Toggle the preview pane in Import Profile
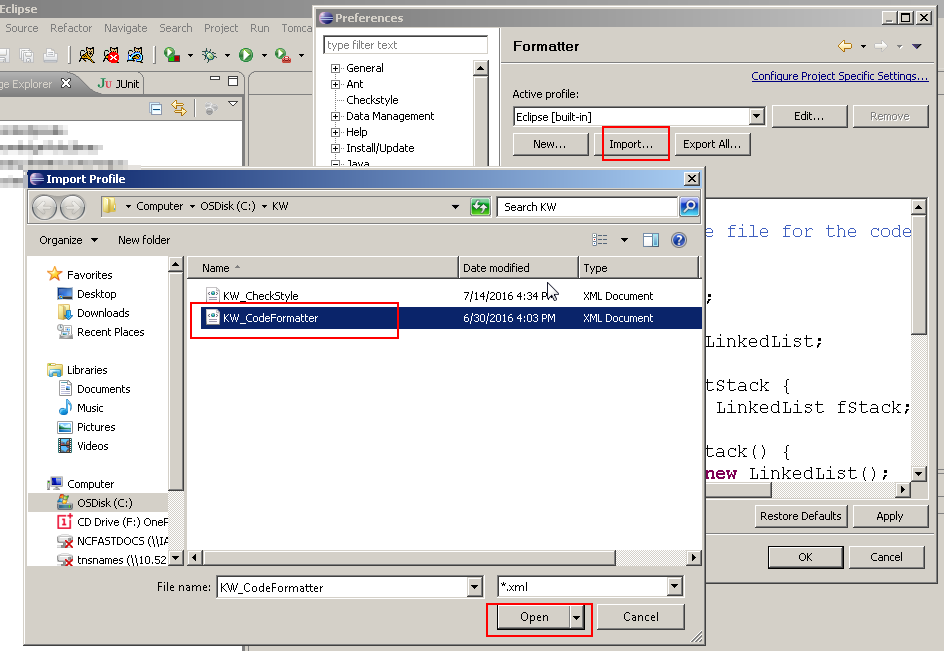The width and height of the screenshot is (944, 651). tap(649, 240)
